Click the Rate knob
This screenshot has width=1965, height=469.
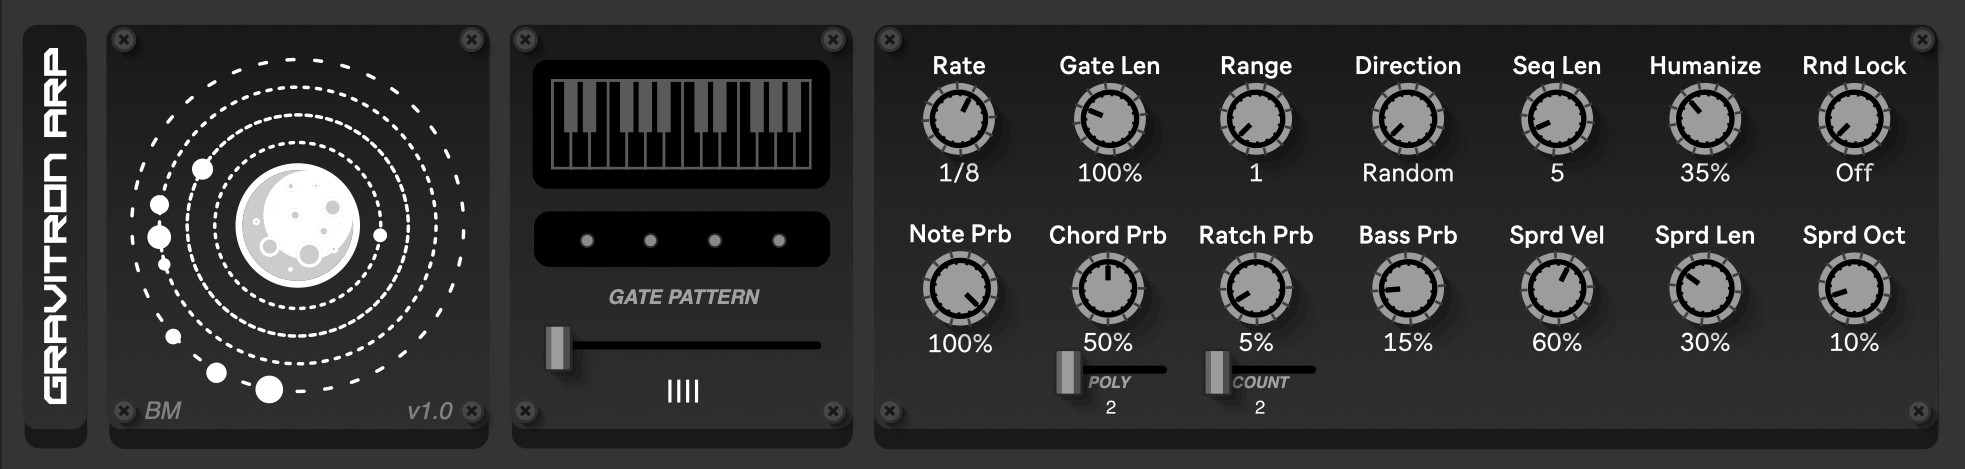tap(958, 120)
